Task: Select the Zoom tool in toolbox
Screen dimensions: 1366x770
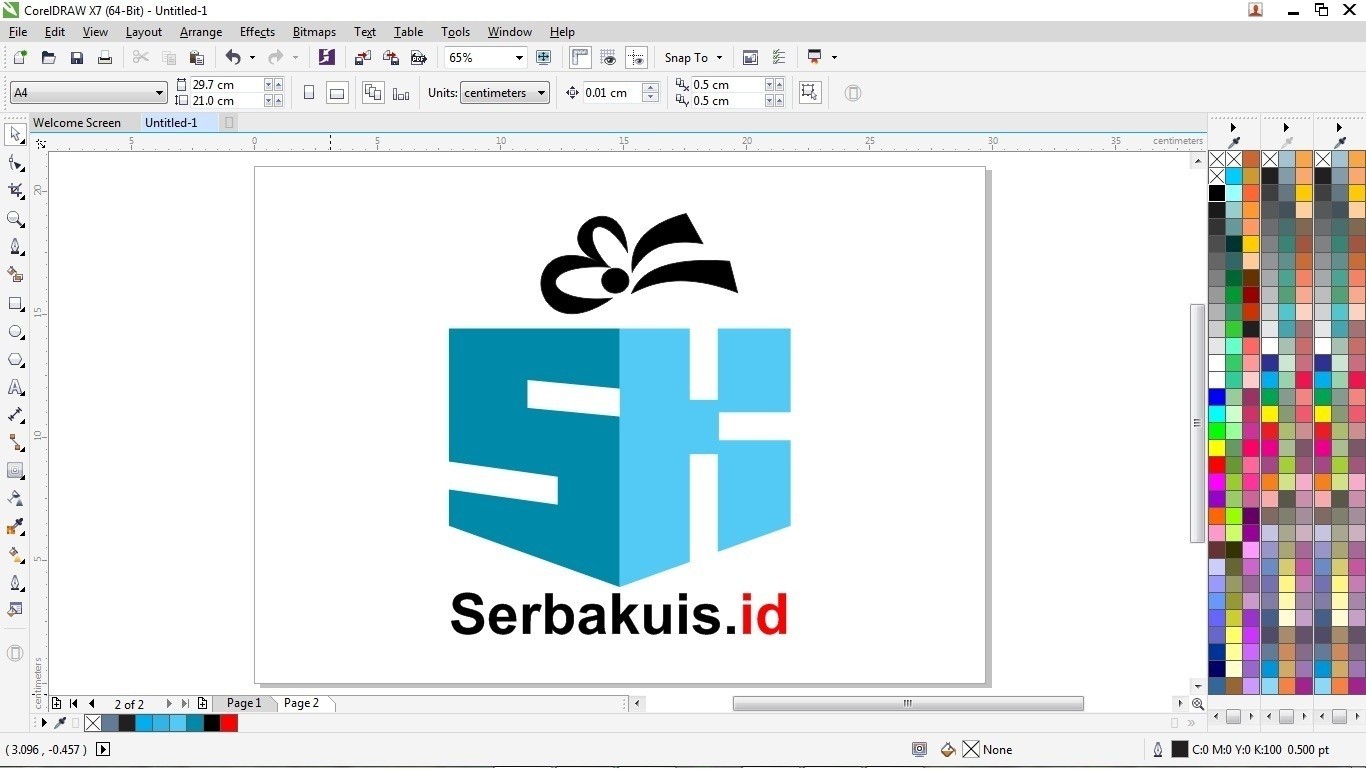Action: 15,219
